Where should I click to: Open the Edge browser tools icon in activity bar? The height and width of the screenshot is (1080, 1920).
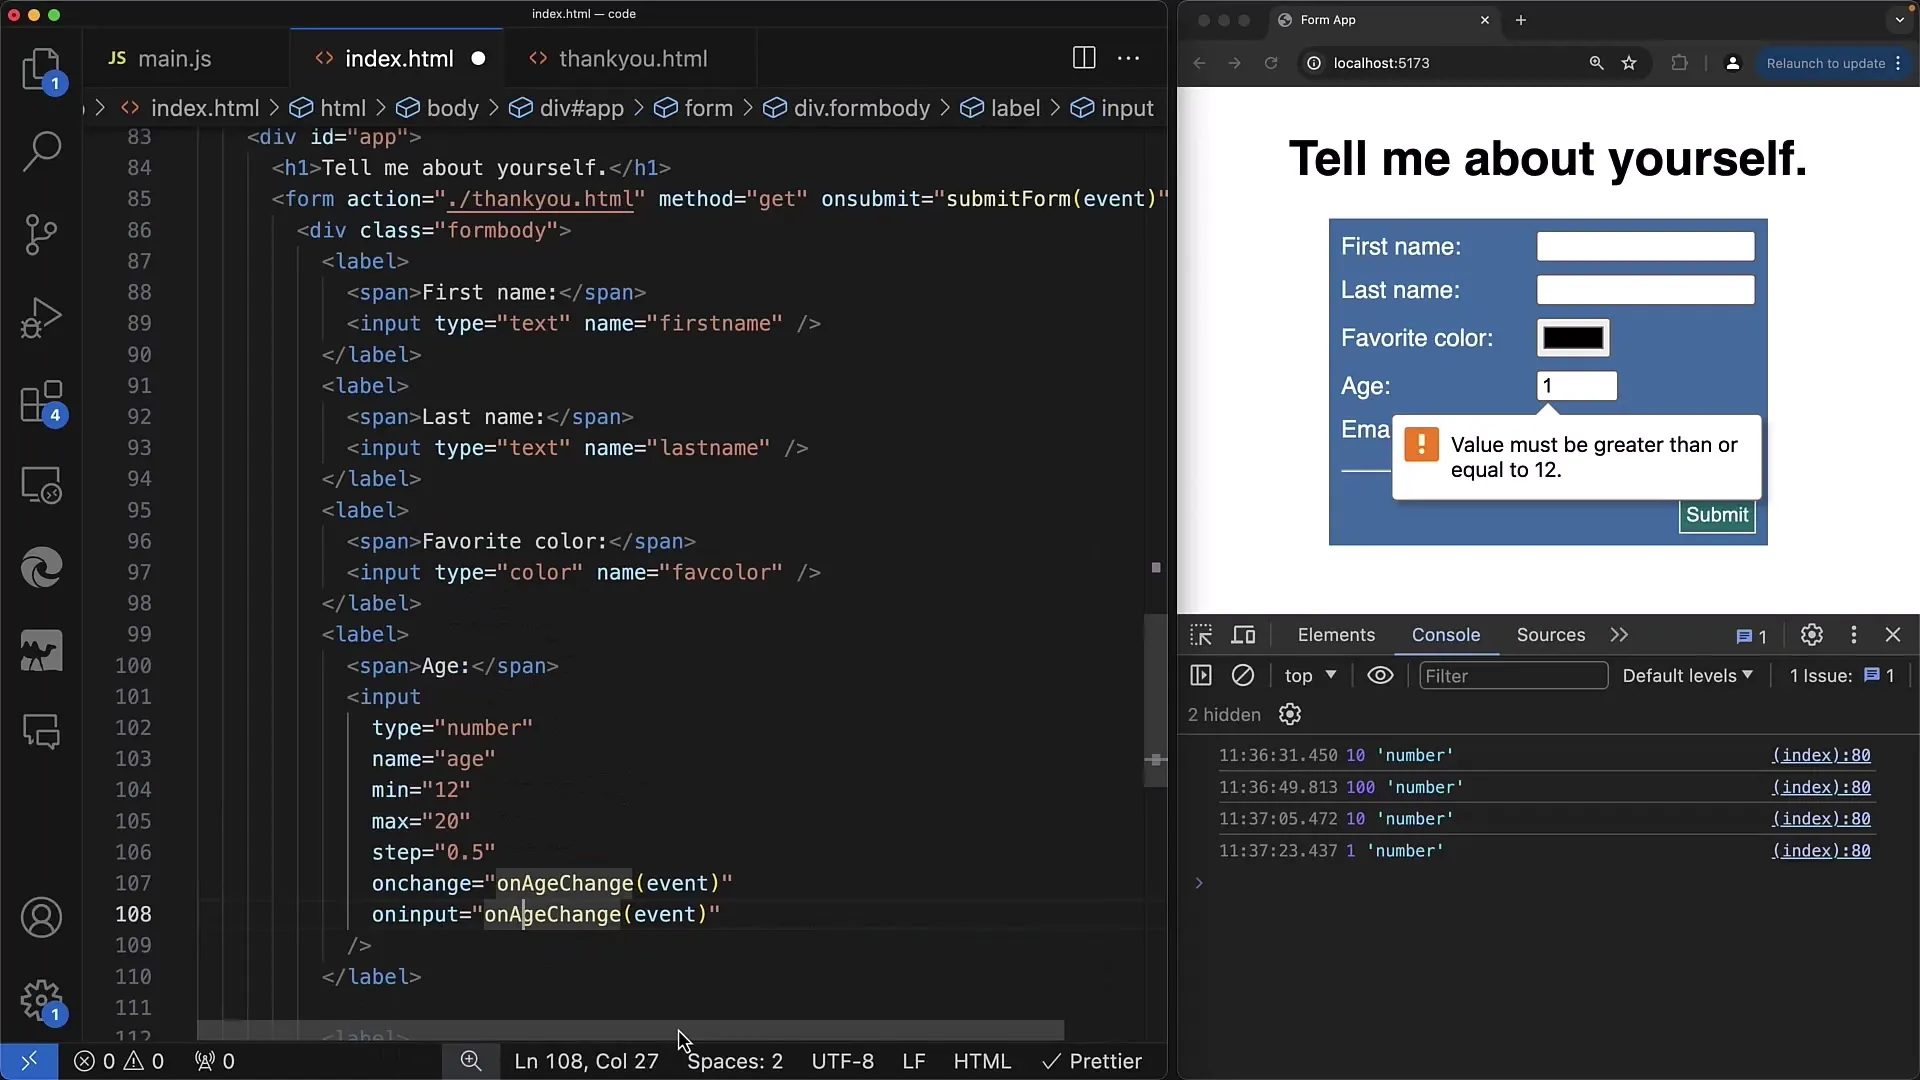click(x=41, y=568)
